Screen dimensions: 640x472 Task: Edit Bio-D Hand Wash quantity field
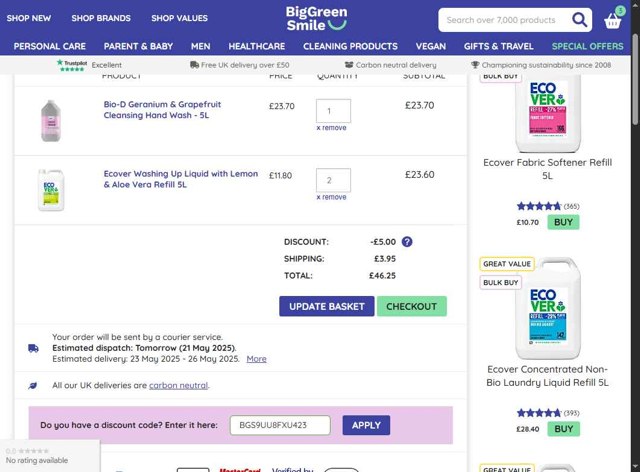[x=333, y=111]
